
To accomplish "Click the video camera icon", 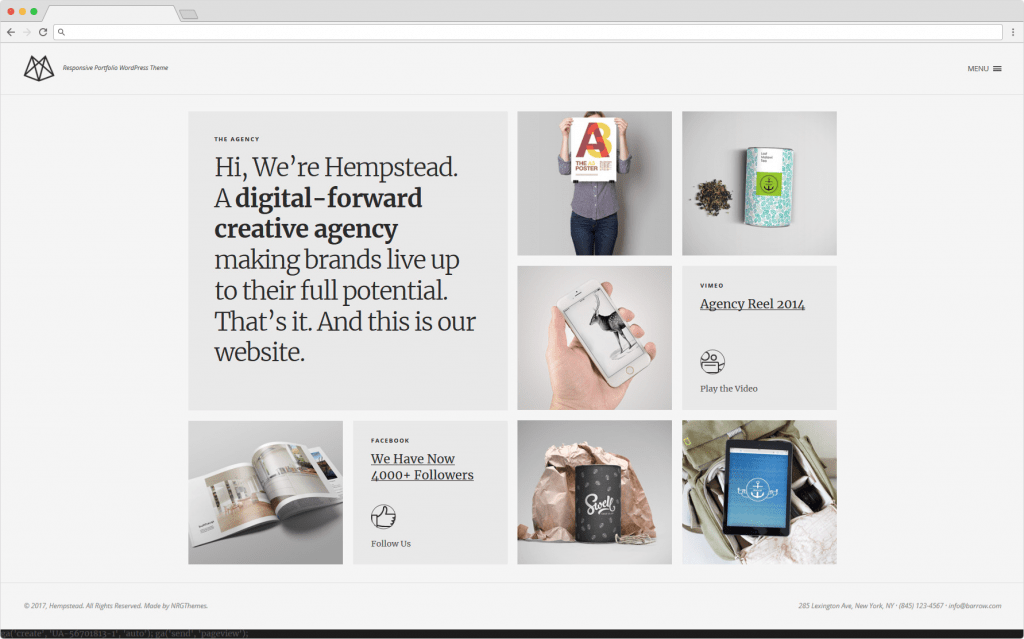I will (712, 361).
